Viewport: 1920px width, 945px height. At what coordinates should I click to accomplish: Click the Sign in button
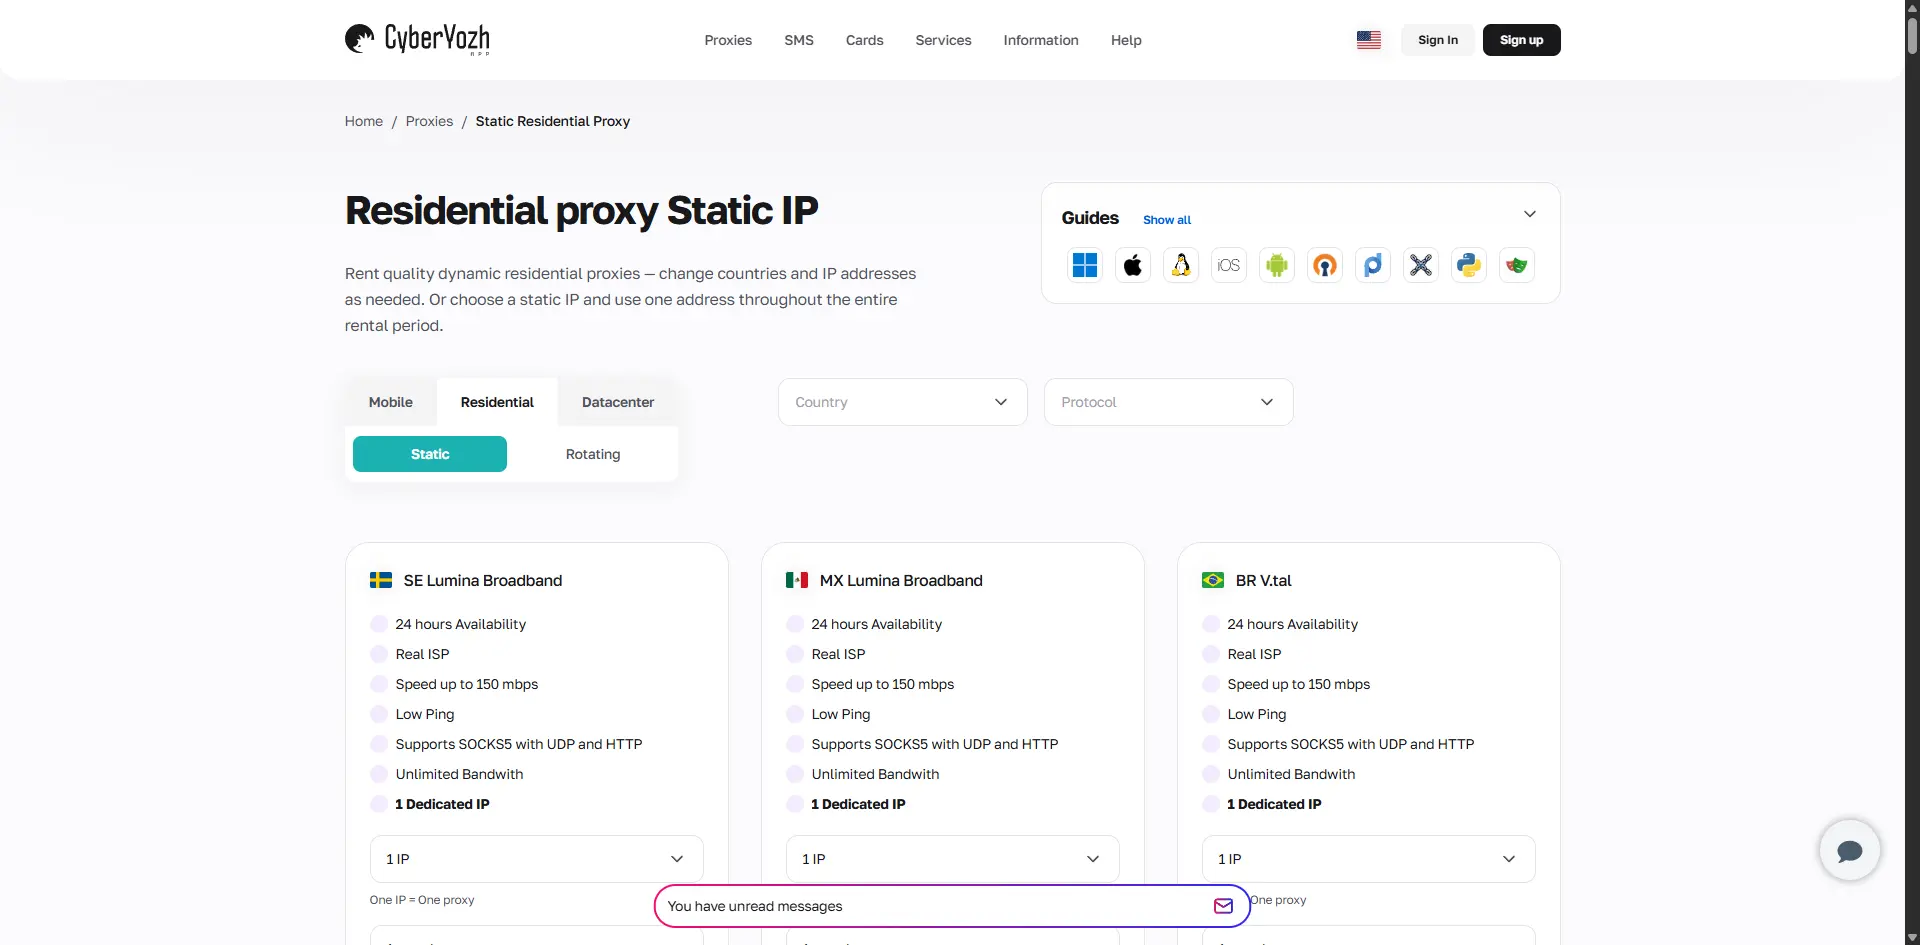point(1438,40)
